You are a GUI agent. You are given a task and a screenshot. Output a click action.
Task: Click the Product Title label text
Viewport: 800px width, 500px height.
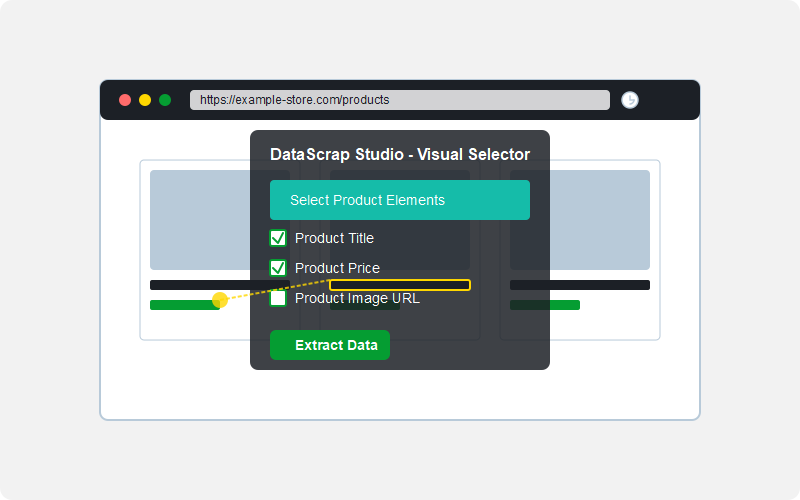coord(334,238)
